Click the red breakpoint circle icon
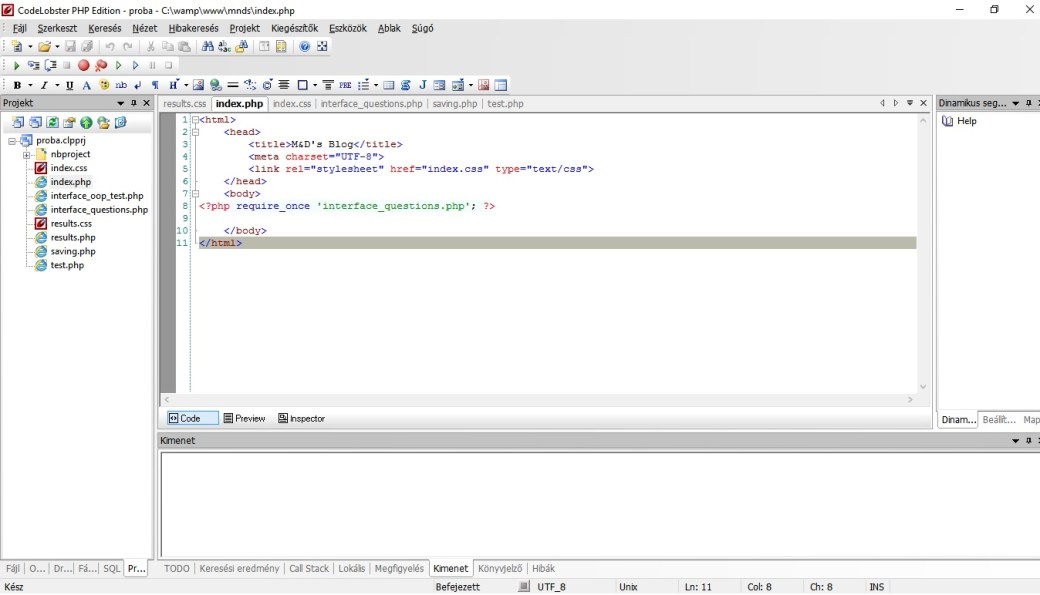Screen dimensions: 1040x595 click(x=84, y=66)
